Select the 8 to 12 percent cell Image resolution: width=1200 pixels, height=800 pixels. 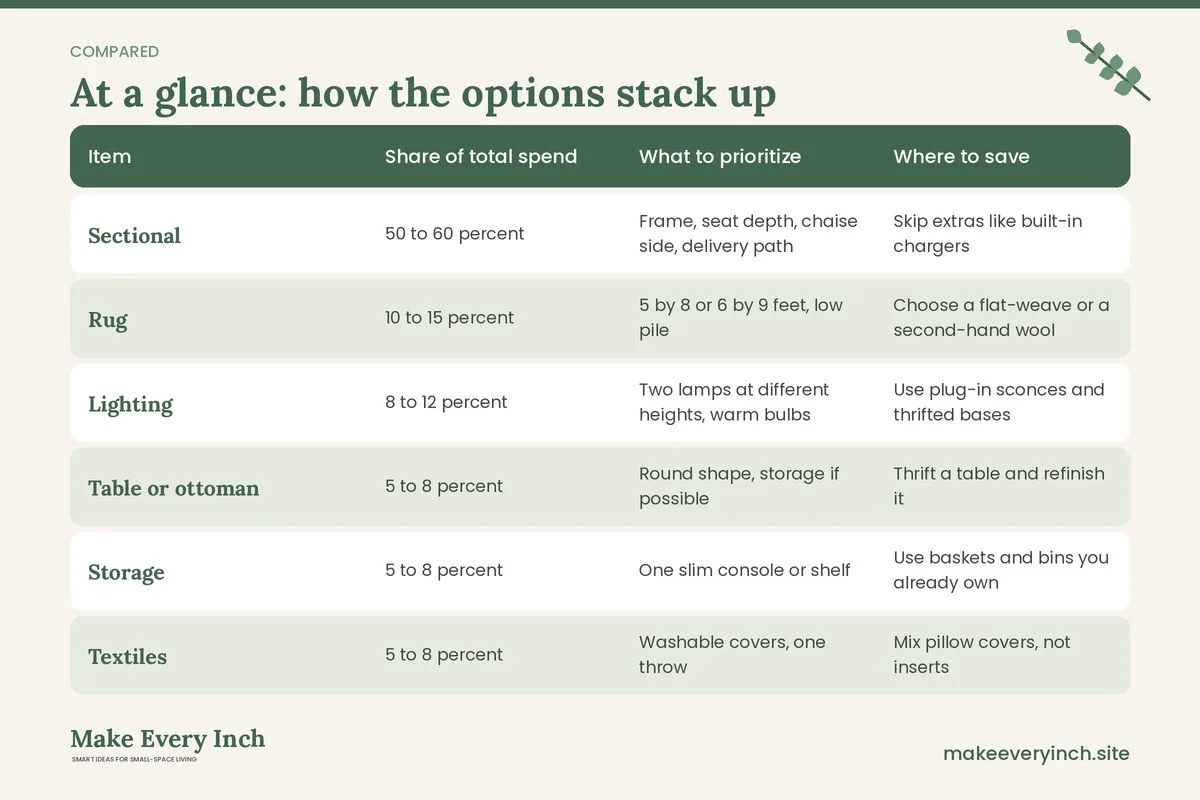(446, 402)
